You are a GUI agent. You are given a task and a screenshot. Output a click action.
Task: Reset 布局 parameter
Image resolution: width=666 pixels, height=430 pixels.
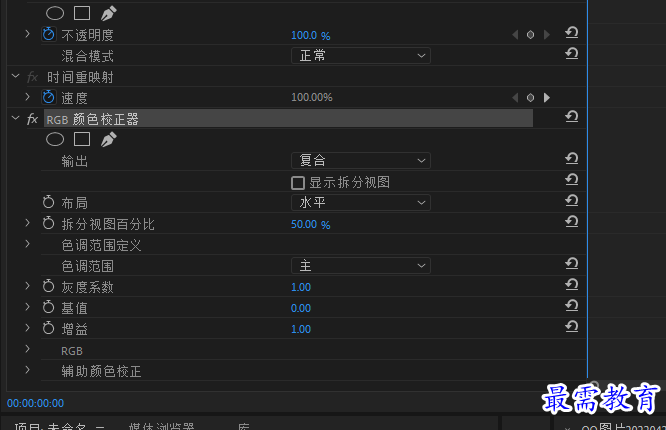(x=572, y=201)
